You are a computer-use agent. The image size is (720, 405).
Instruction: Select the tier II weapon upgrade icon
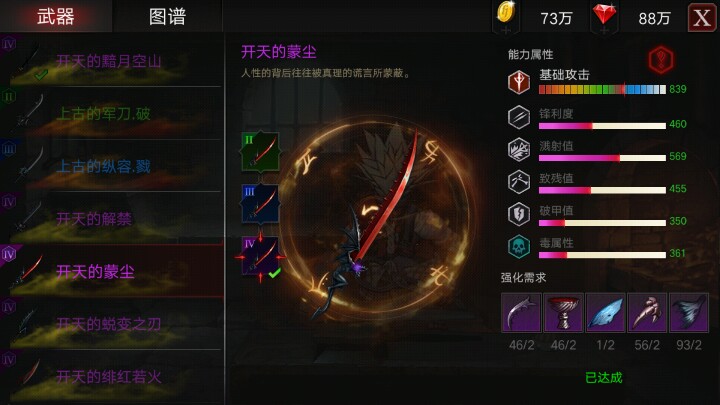[x=260, y=151]
